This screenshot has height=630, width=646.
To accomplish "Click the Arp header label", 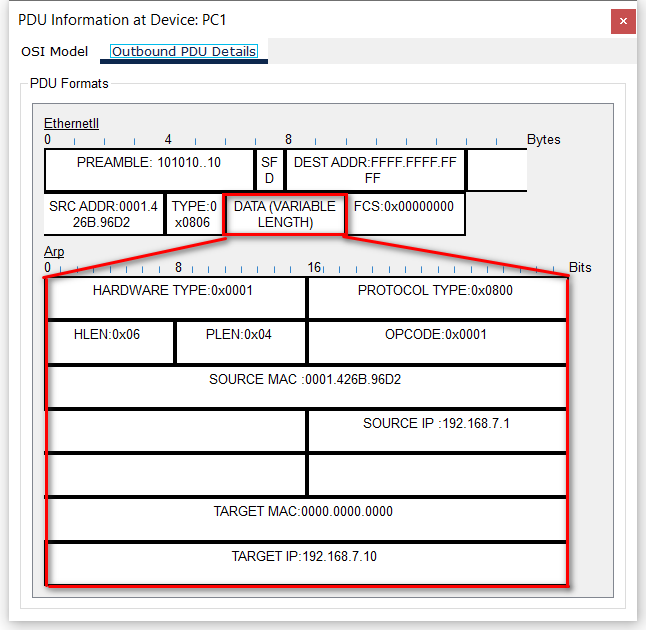I will click(x=54, y=251).
